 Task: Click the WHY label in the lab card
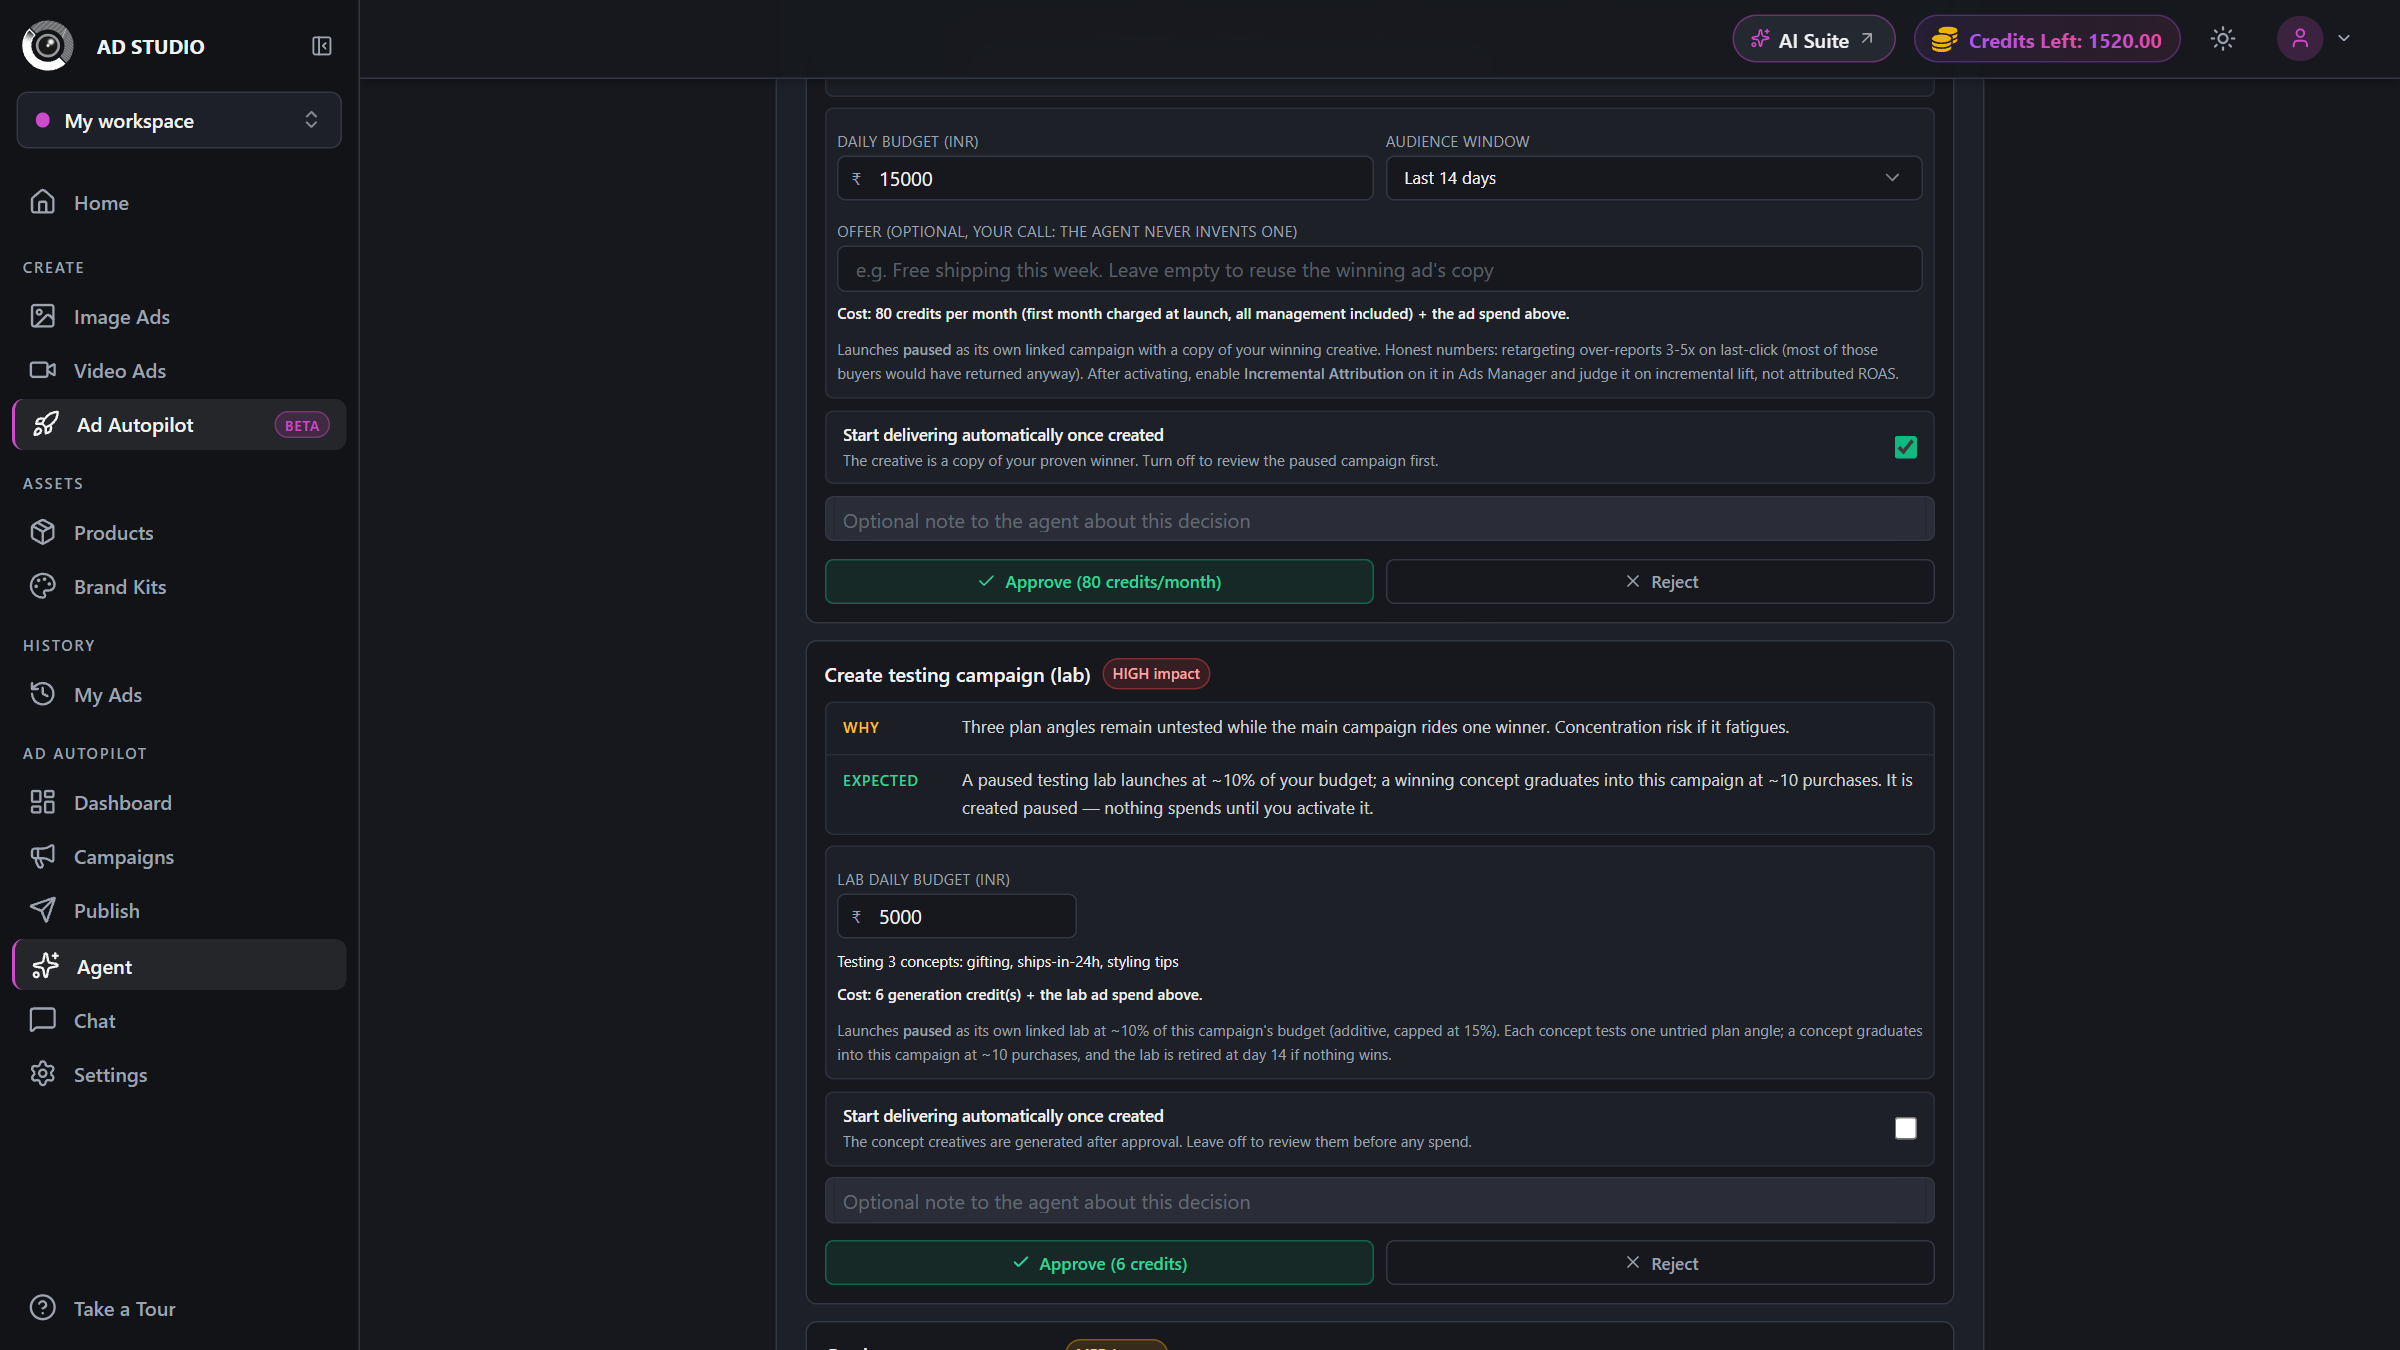[860, 727]
